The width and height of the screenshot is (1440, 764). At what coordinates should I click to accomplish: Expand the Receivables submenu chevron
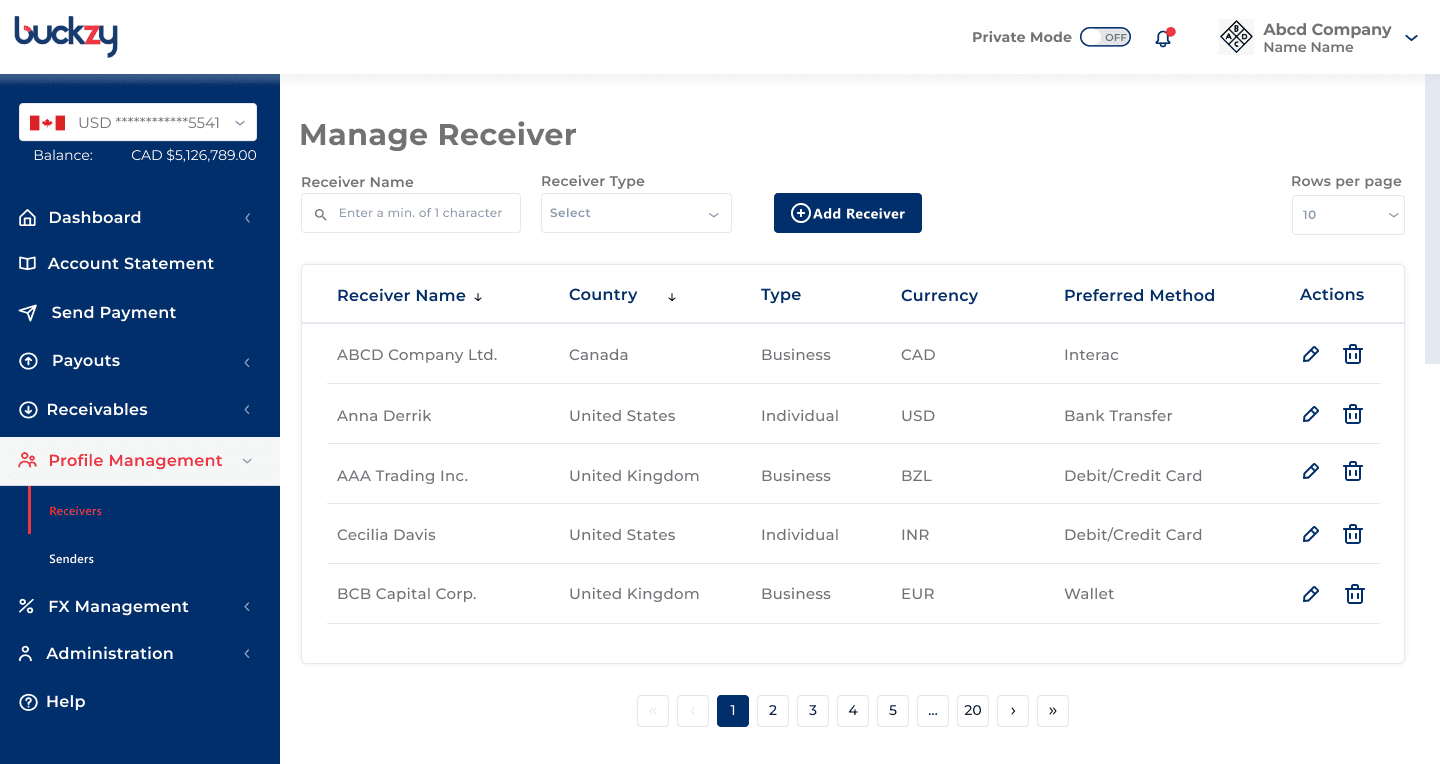(247, 410)
